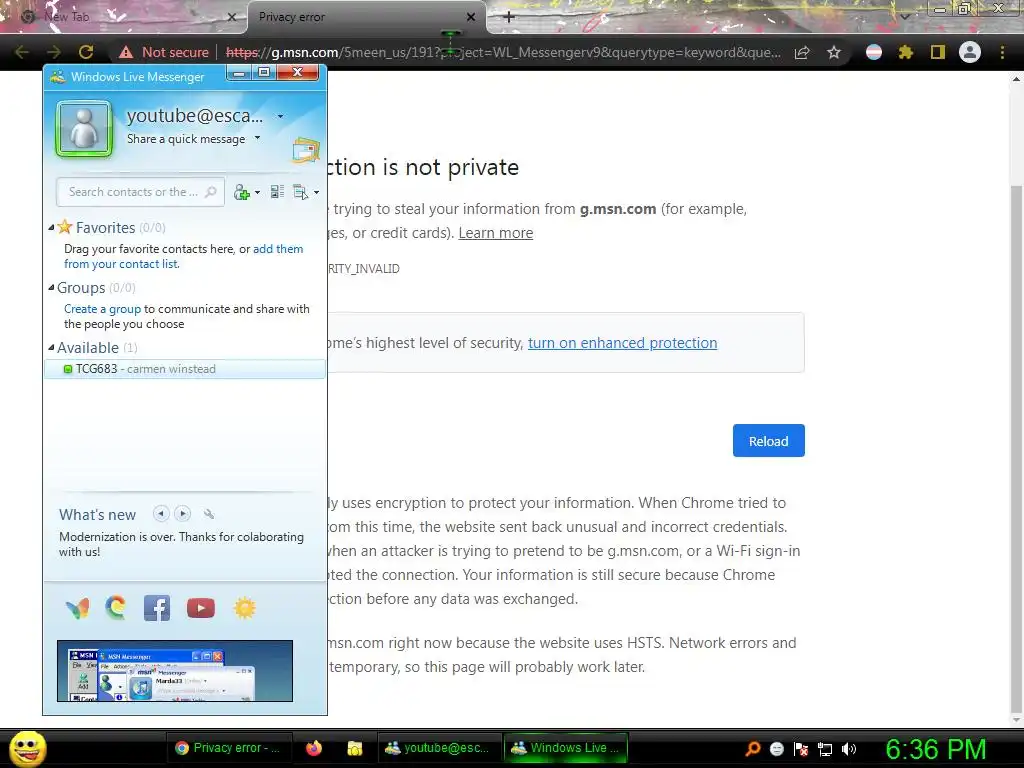This screenshot has width=1024, height=768.
Task: Show previous What's new item
Action: point(161,514)
